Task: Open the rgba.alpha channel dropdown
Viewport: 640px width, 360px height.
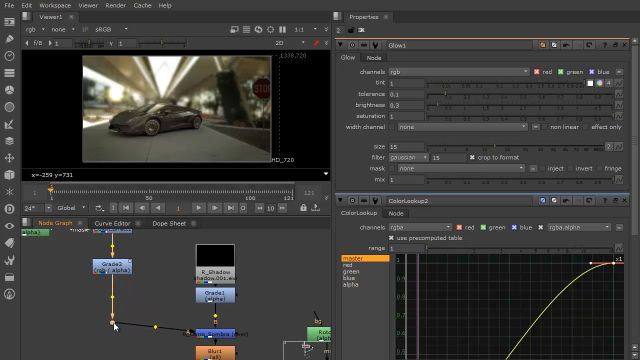Action: pos(579,227)
